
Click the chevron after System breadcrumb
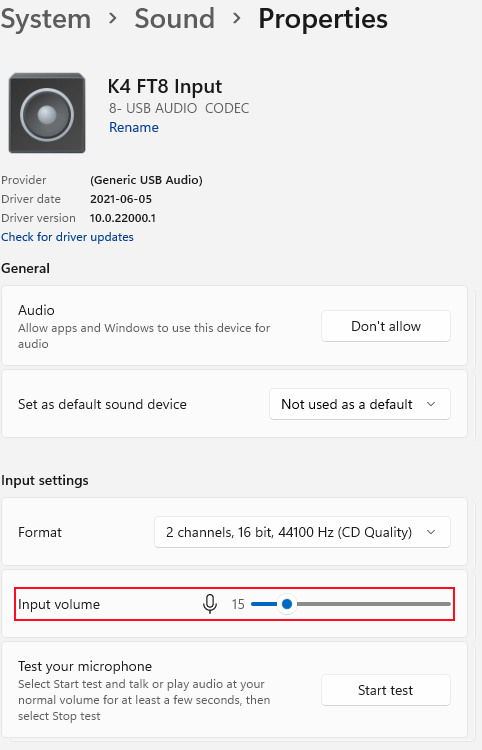pyautogui.click(x=112, y=19)
